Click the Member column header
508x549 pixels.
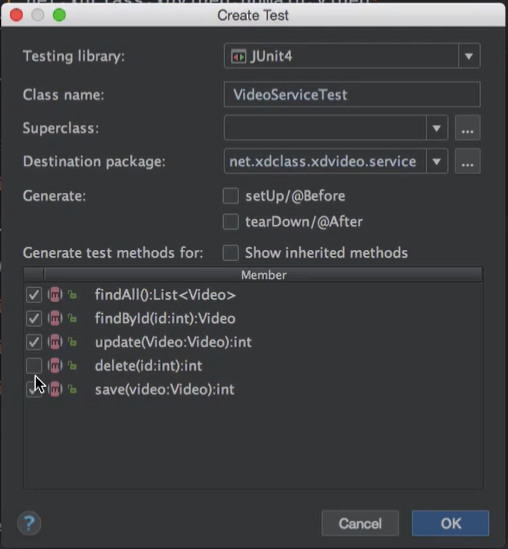263,275
